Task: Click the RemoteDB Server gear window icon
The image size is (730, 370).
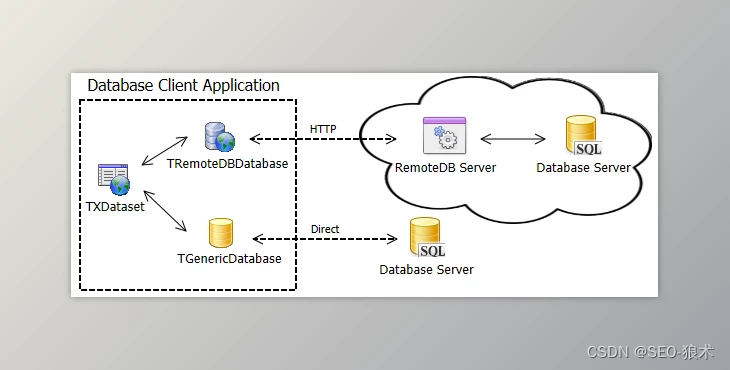Action: 444,135
